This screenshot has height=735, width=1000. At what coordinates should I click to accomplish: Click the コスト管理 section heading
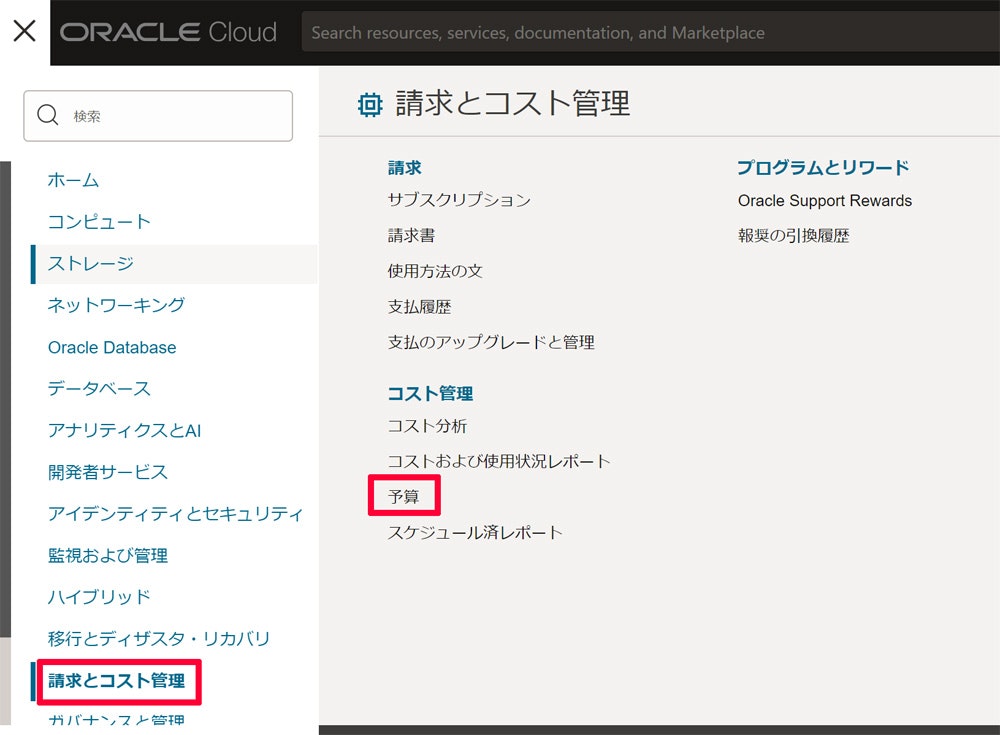click(x=430, y=394)
